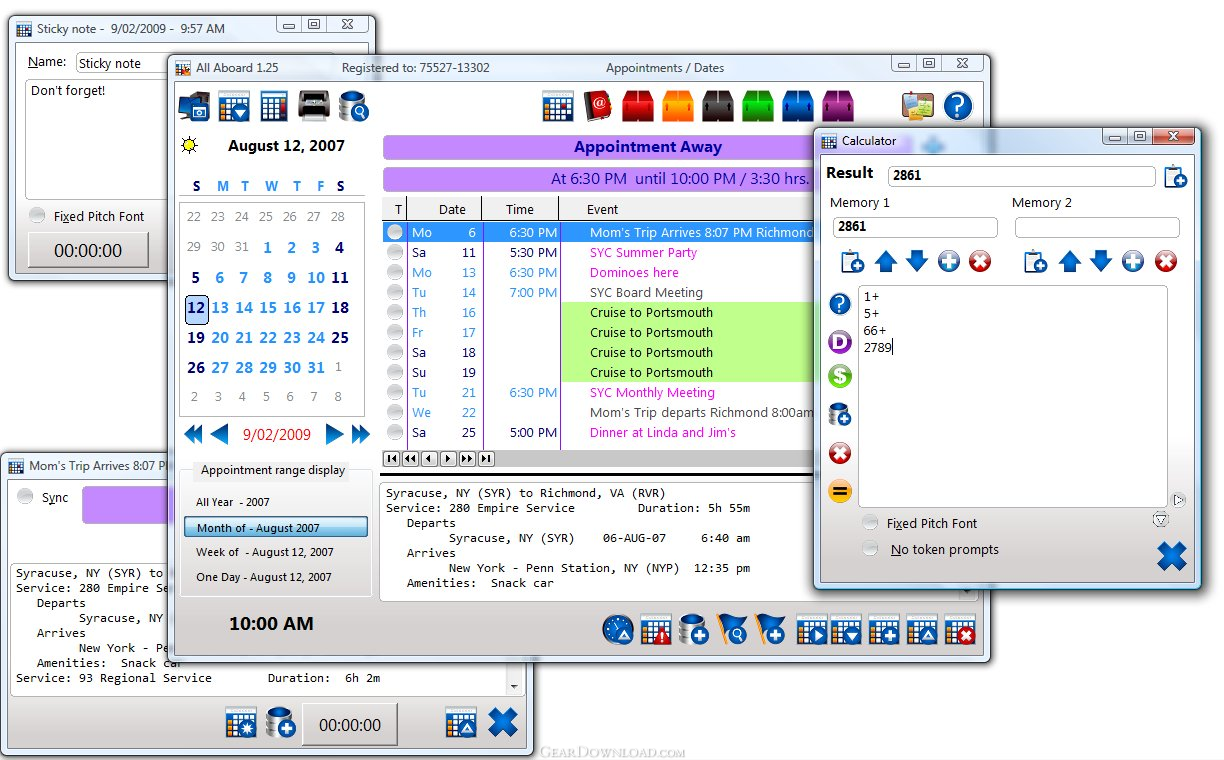Click the right triangle expander beside calculator pad
Image resolution: width=1224 pixels, height=760 pixels.
1179,500
